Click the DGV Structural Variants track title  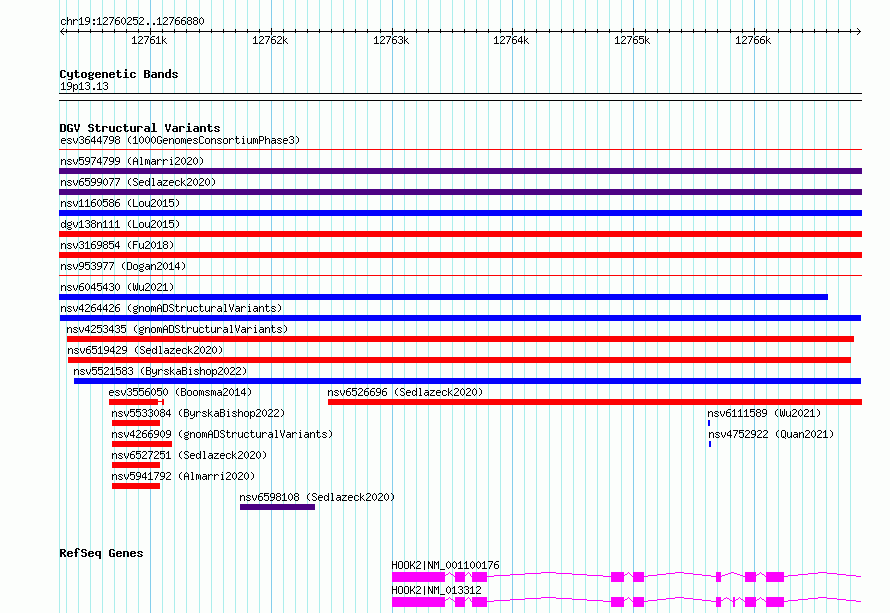(139, 128)
